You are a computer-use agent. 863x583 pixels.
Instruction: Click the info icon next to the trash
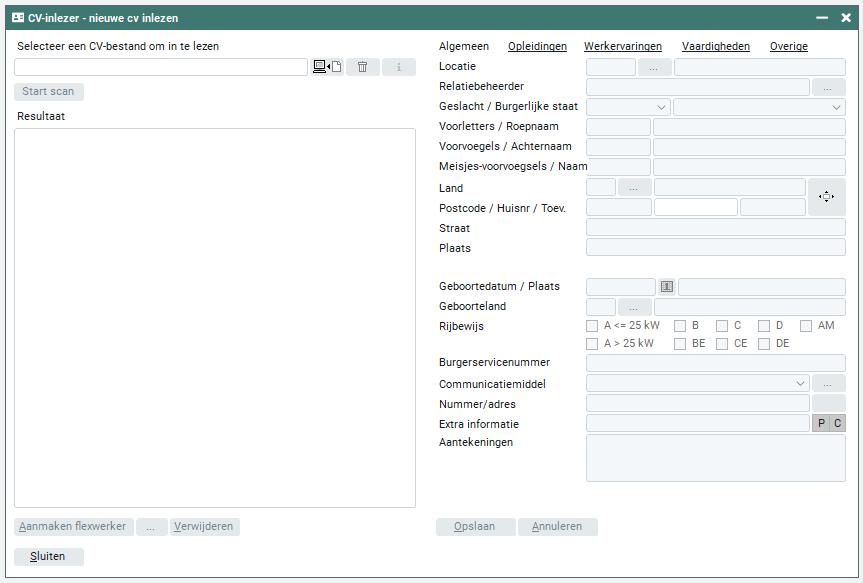[398, 67]
